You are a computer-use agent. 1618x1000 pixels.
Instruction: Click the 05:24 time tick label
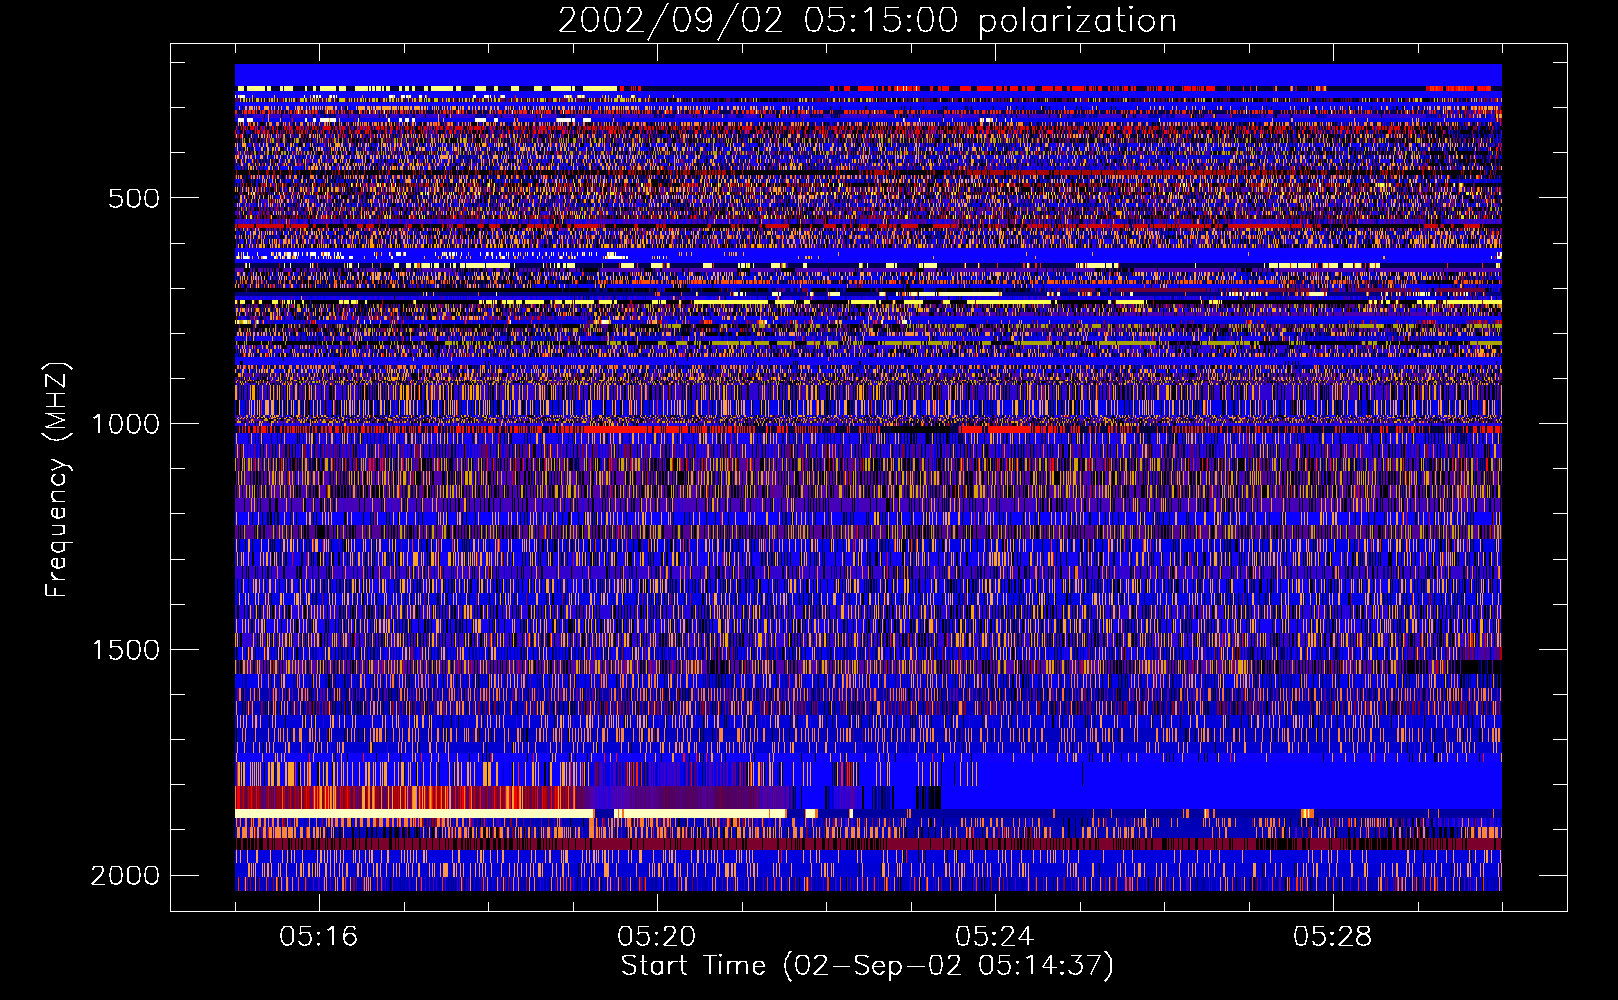coord(995,937)
